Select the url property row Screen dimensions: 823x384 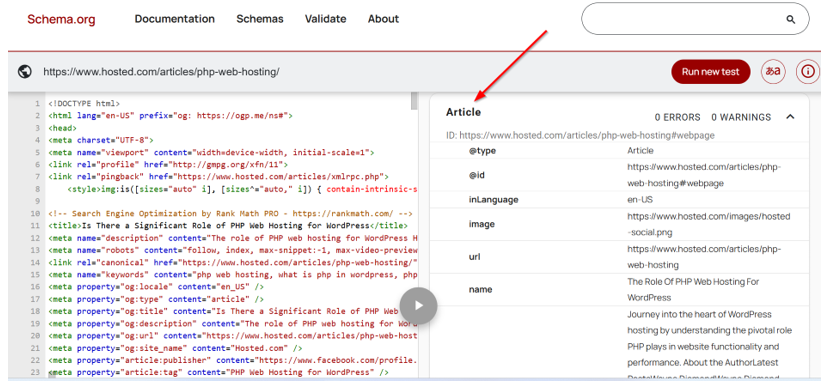pyautogui.click(x=620, y=257)
